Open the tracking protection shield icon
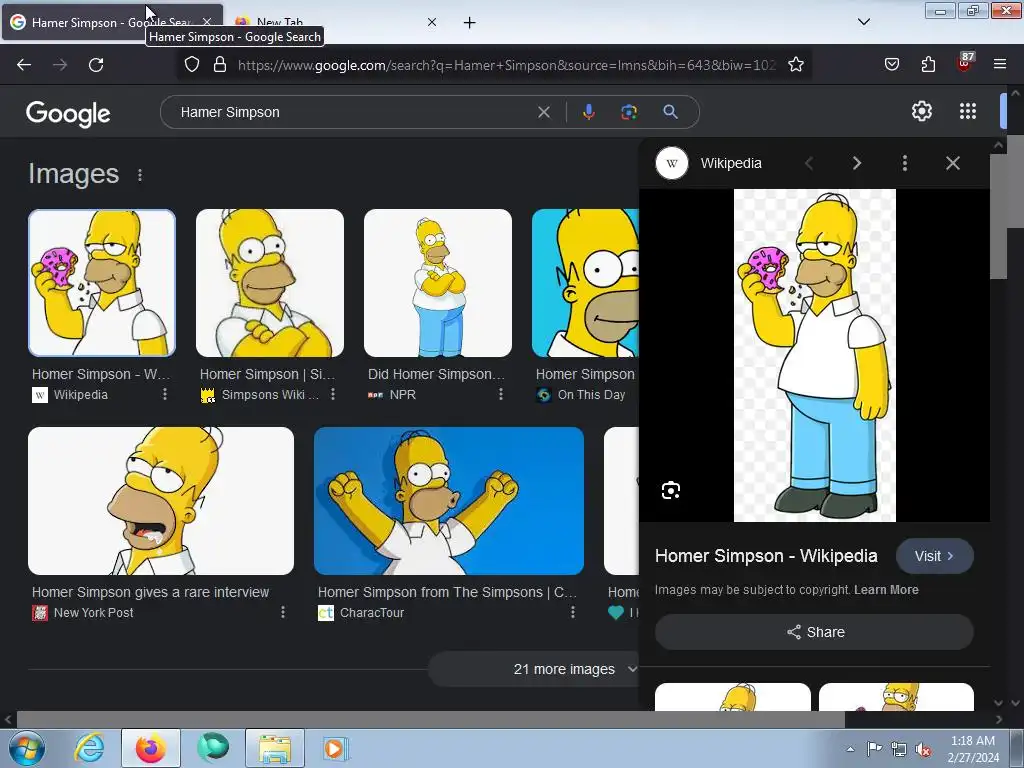This screenshot has height=768, width=1024. (191, 65)
